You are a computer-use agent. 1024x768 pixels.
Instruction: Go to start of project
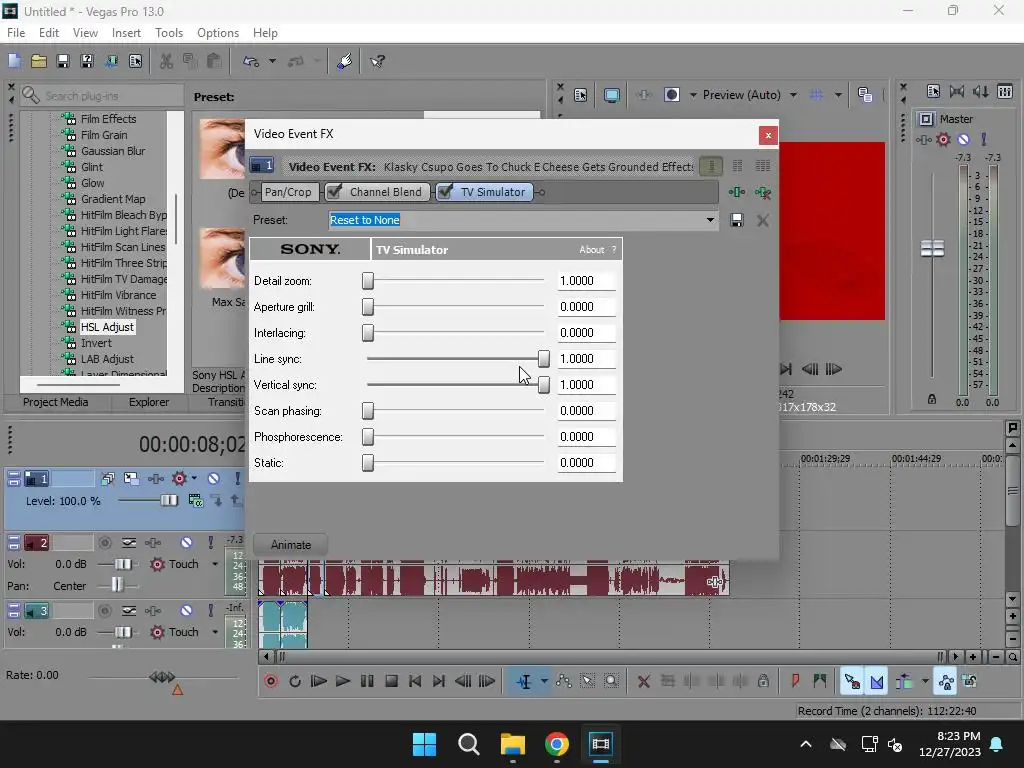[x=415, y=681]
